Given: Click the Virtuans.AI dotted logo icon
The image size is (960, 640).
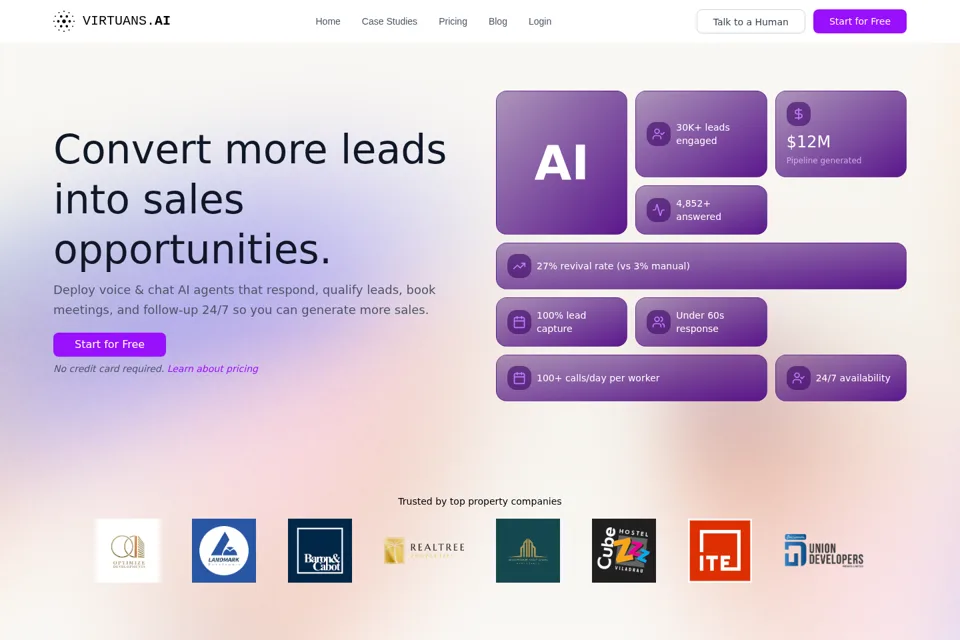Looking at the screenshot, I should [64, 21].
